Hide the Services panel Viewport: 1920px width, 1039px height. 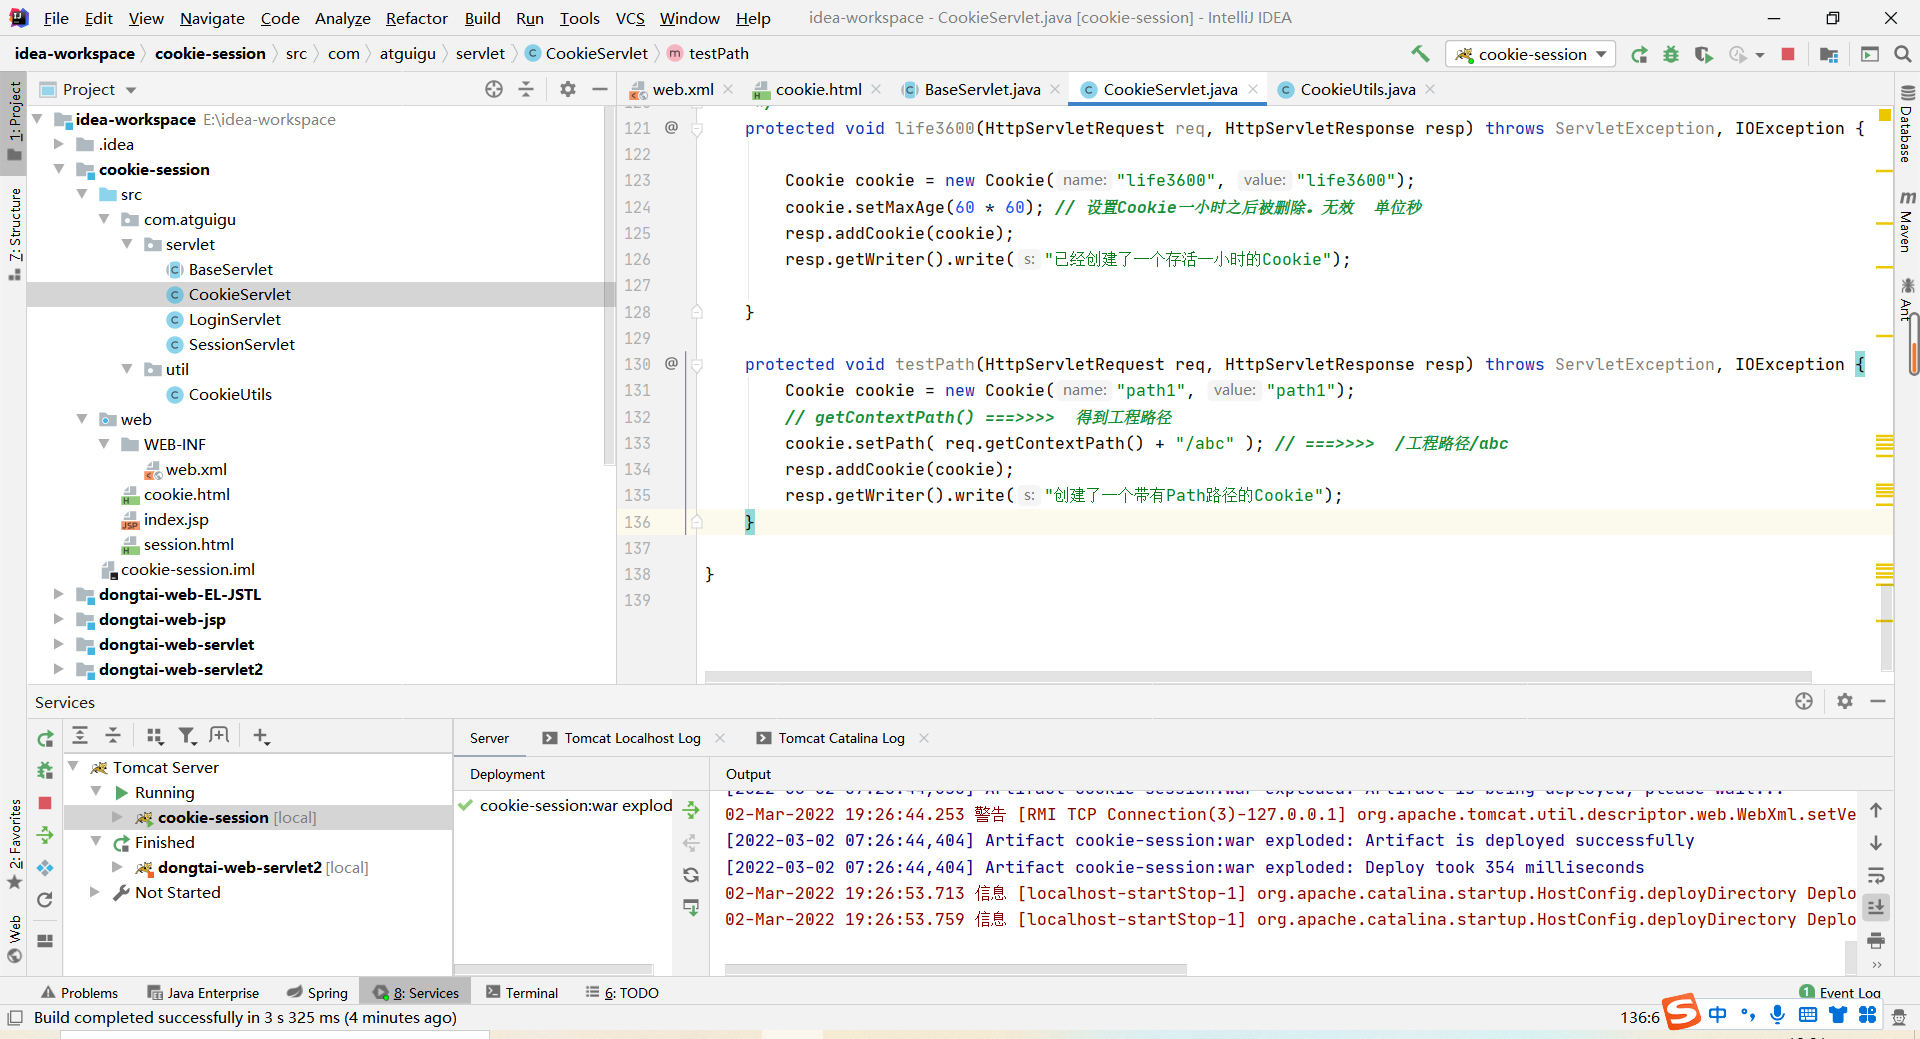pyautogui.click(x=1878, y=701)
